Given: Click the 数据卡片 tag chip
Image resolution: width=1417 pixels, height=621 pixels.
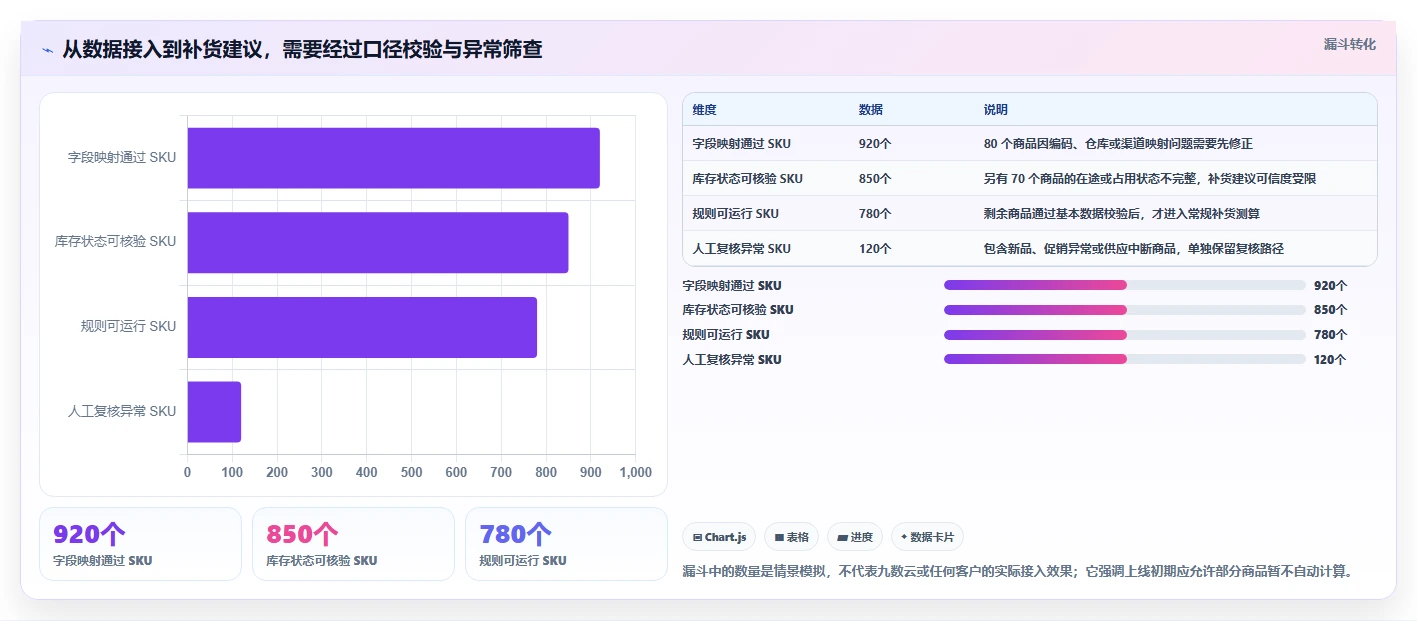Looking at the screenshot, I should coord(927,537).
